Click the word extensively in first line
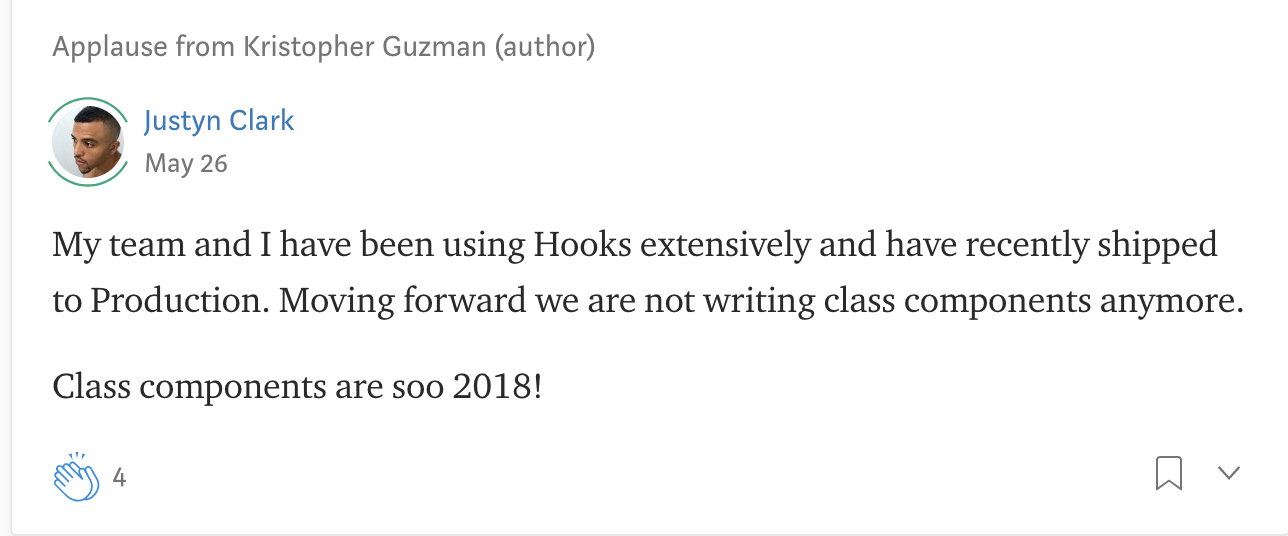Image resolution: width=1288 pixels, height=536 pixels. [726, 244]
